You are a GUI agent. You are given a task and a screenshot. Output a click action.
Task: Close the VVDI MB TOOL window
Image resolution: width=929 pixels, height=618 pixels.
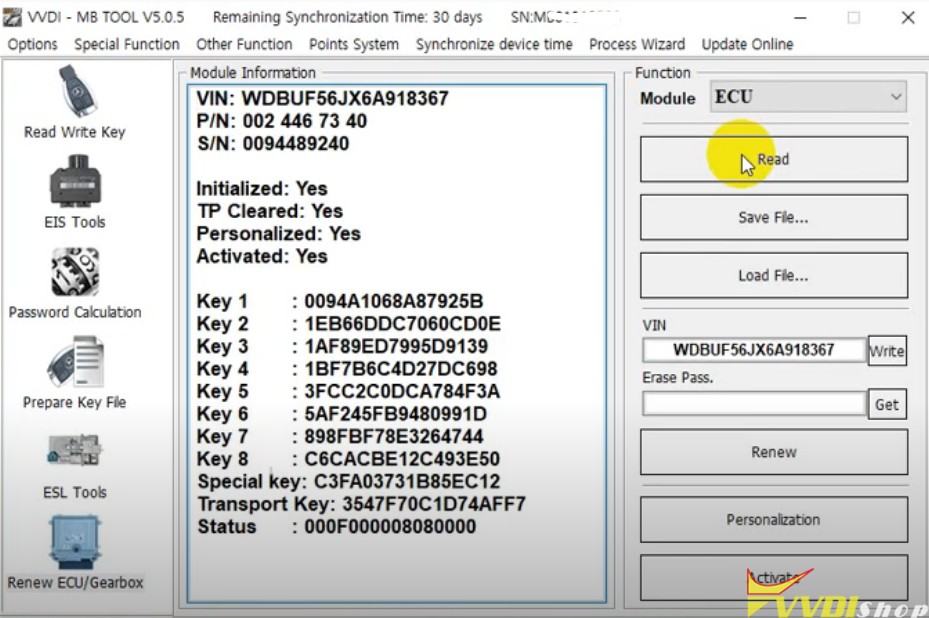(908, 18)
